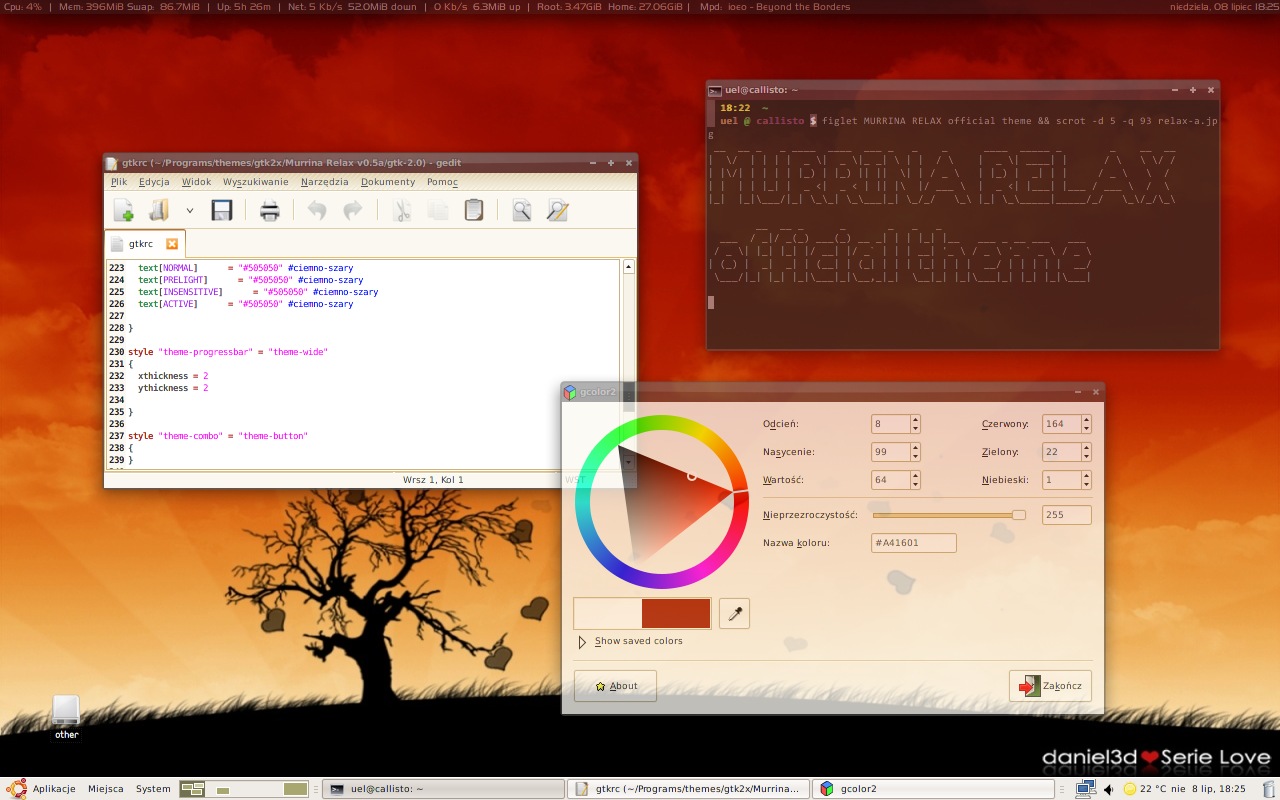The height and width of the screenshot is (800, 1280).
Task: Increase Wartość value with up arrow
Action: [x=915, y=475]
